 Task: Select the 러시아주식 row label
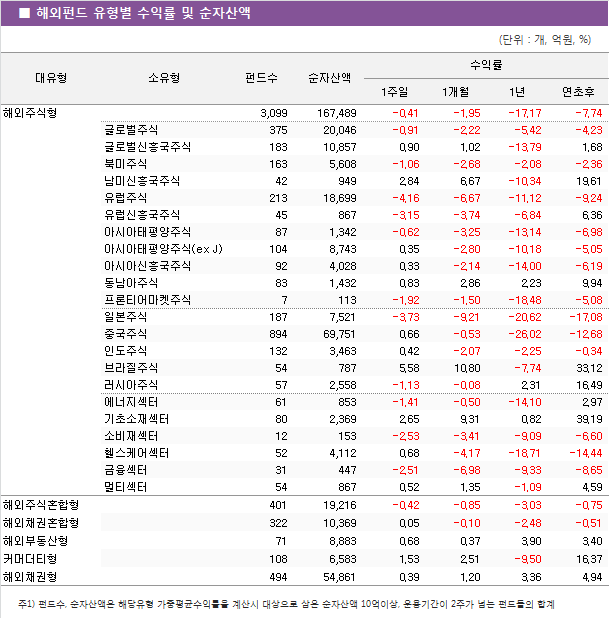131,385
